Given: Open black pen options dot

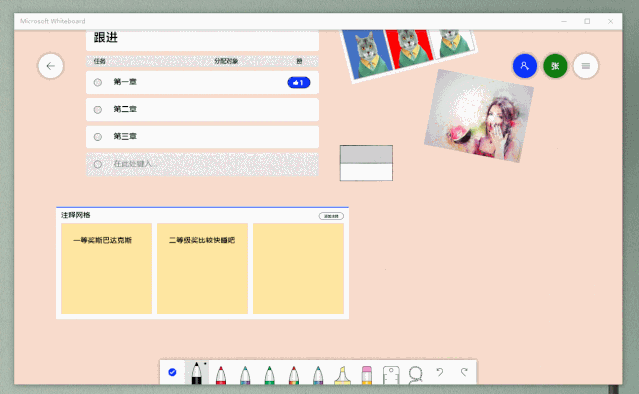Looking at the screenshot, I should (205, 363).
